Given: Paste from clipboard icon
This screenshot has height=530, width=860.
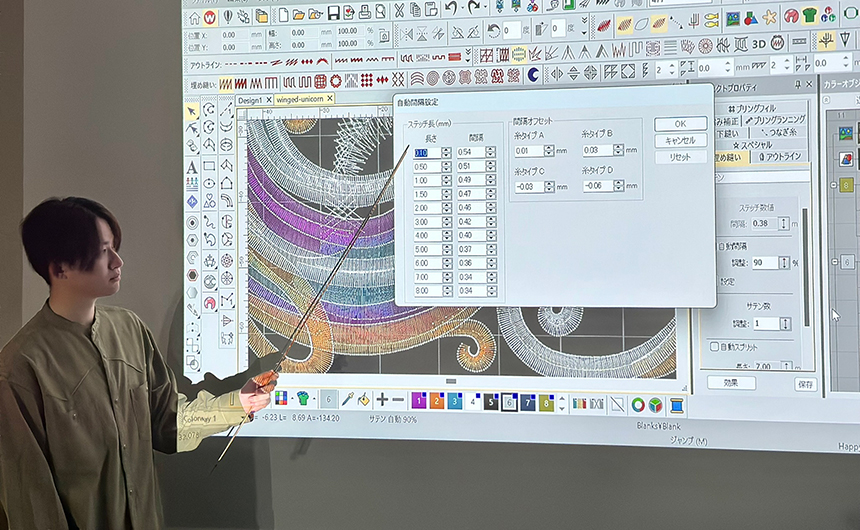Looking at the screenshot, I should pyautogui.click(x=431, y=9).
